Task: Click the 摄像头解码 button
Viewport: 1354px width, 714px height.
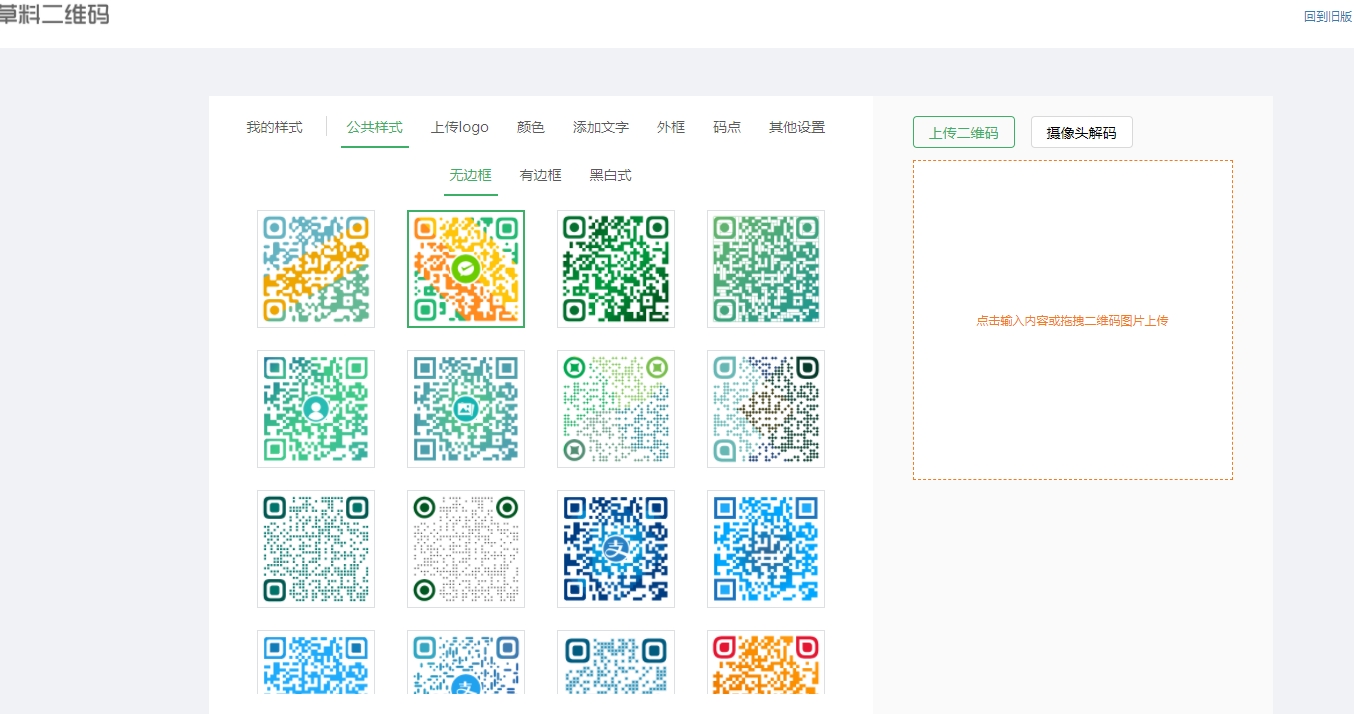Action: [x=1081, y=132]
